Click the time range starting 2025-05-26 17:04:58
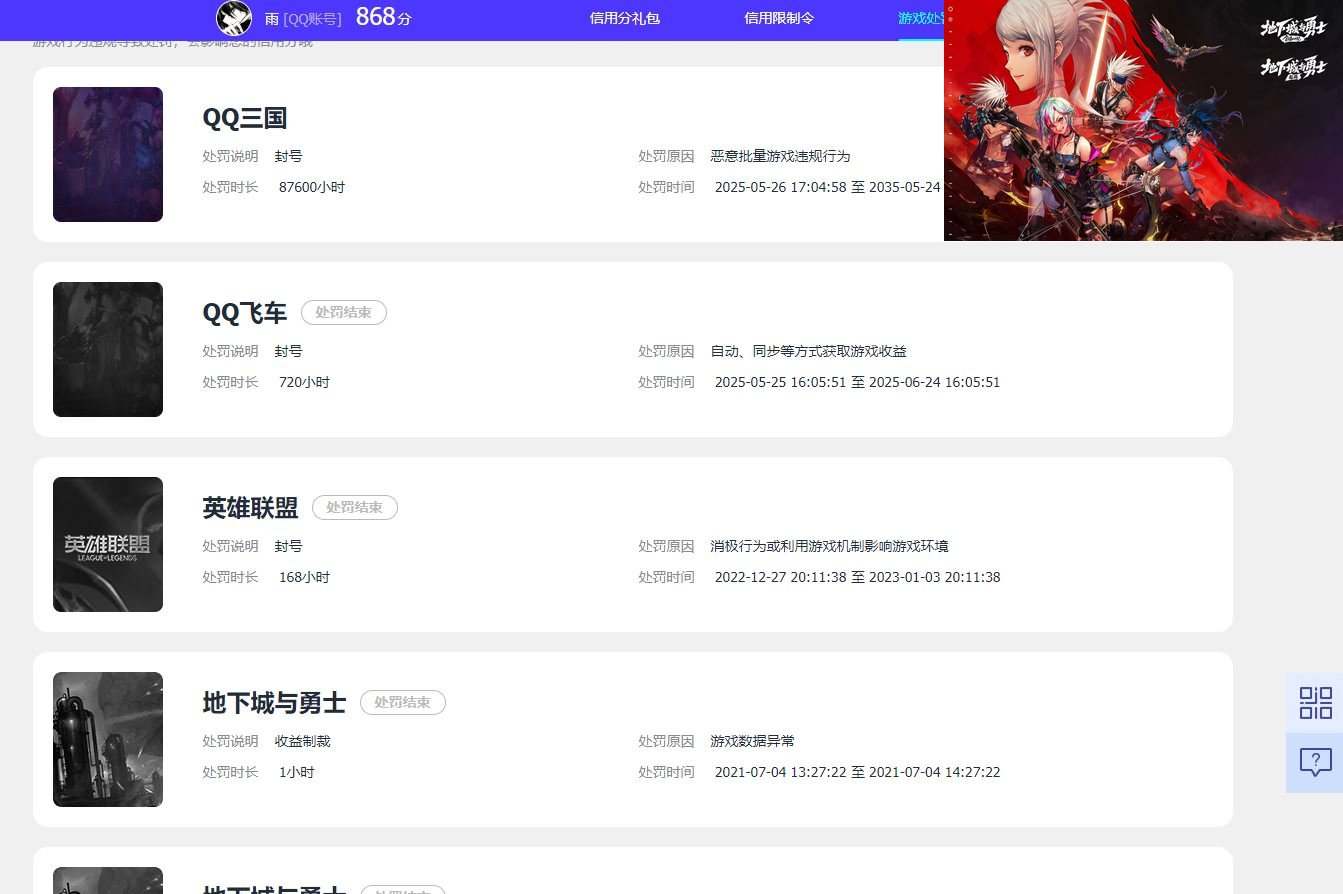This screenshot has height=894, width=1343. pos(828,187)
